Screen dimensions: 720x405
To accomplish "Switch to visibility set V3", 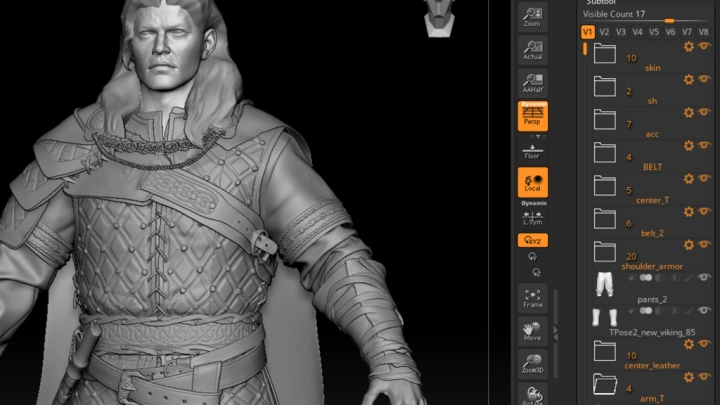I will 621,32.
